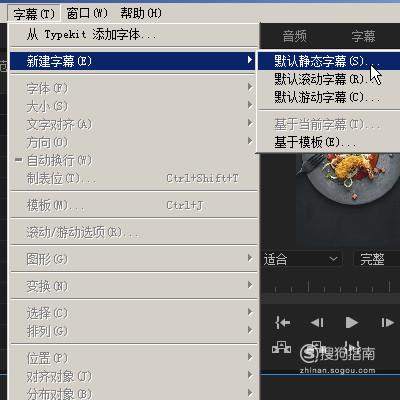This screenshot has height=400, width=400.
Task: Expand the 字体(F) submenu
Action: pyautogui.click(x=134, y=88)
